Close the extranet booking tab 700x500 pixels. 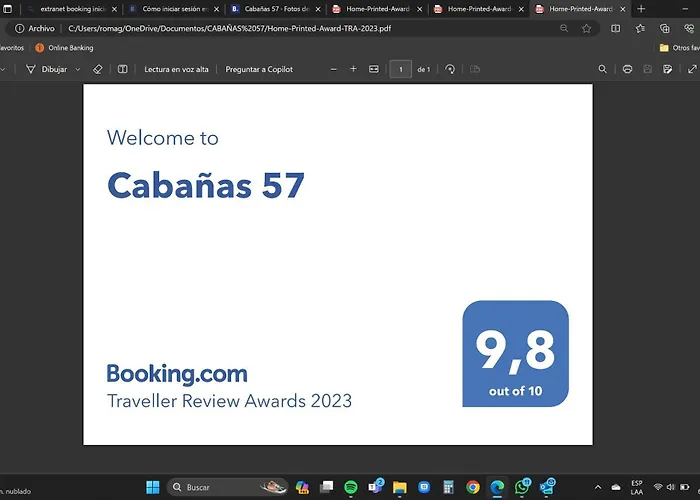114,9
